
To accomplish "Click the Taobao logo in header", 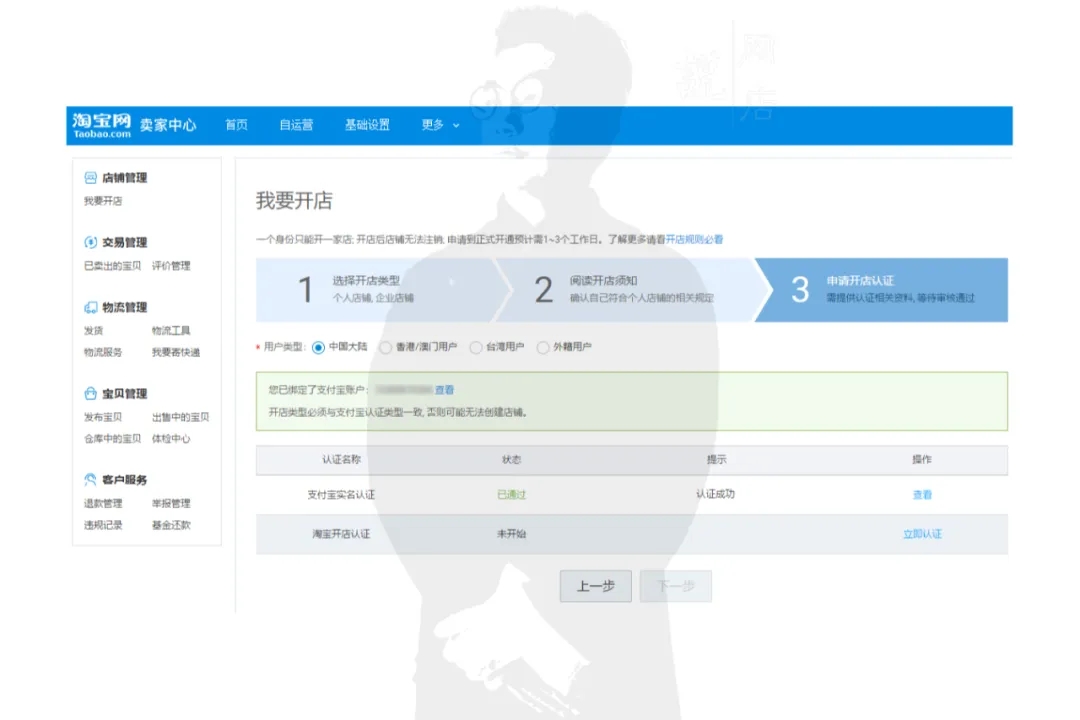I will [x=101, y=125].
